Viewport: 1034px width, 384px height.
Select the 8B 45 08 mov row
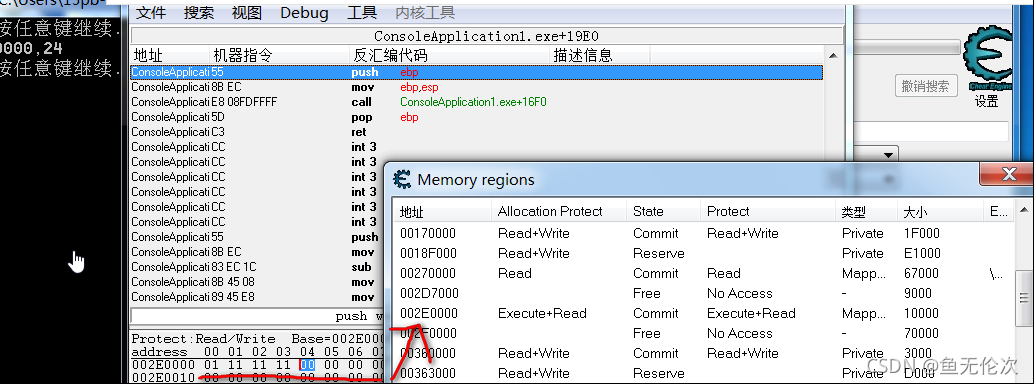click(257, 282)
